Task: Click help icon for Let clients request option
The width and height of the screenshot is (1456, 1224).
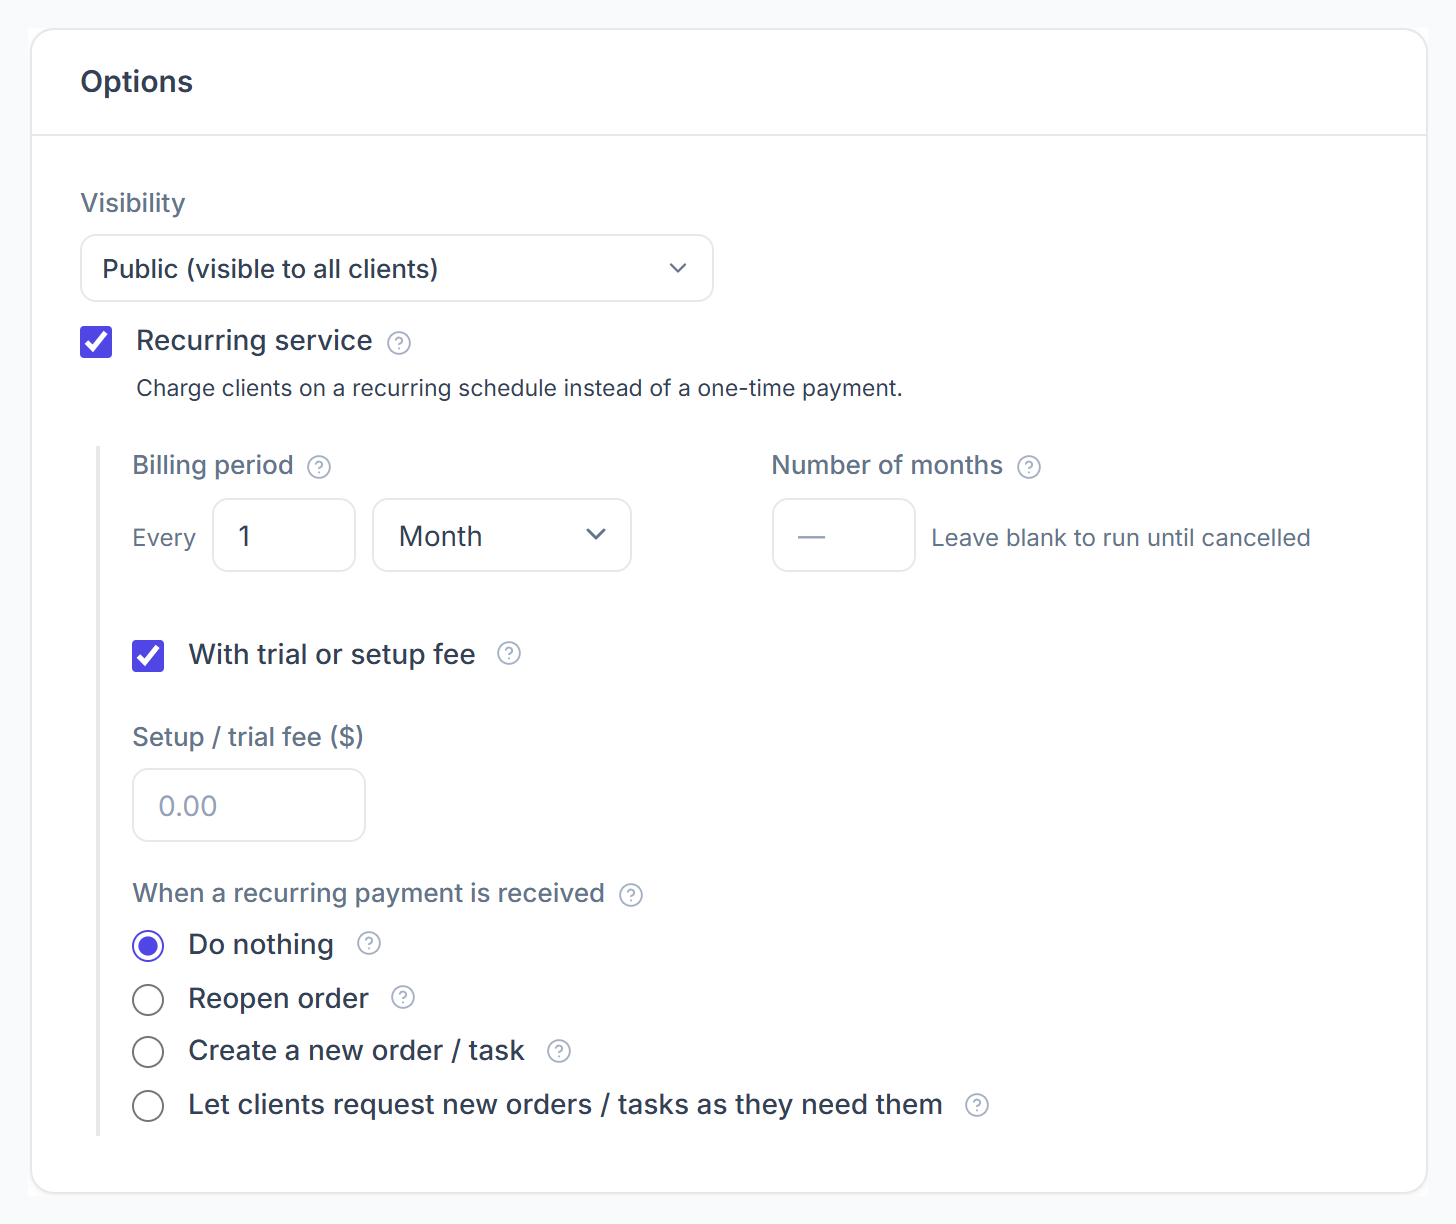Action: point(977,1105)
